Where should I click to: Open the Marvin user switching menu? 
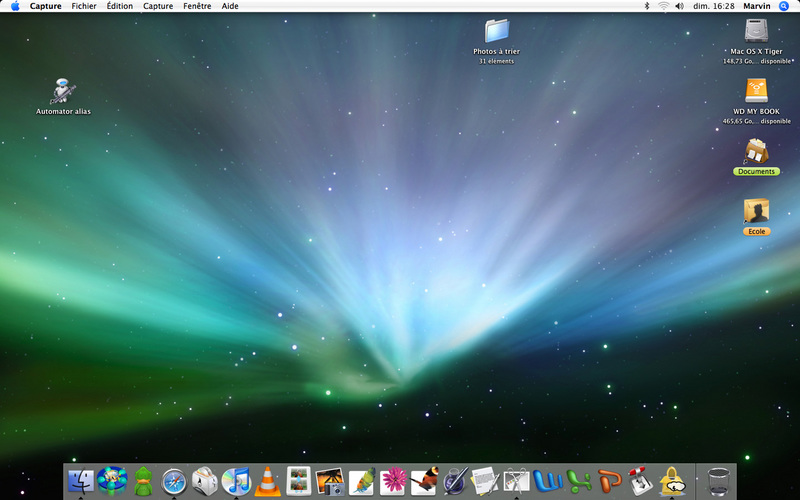757,6
